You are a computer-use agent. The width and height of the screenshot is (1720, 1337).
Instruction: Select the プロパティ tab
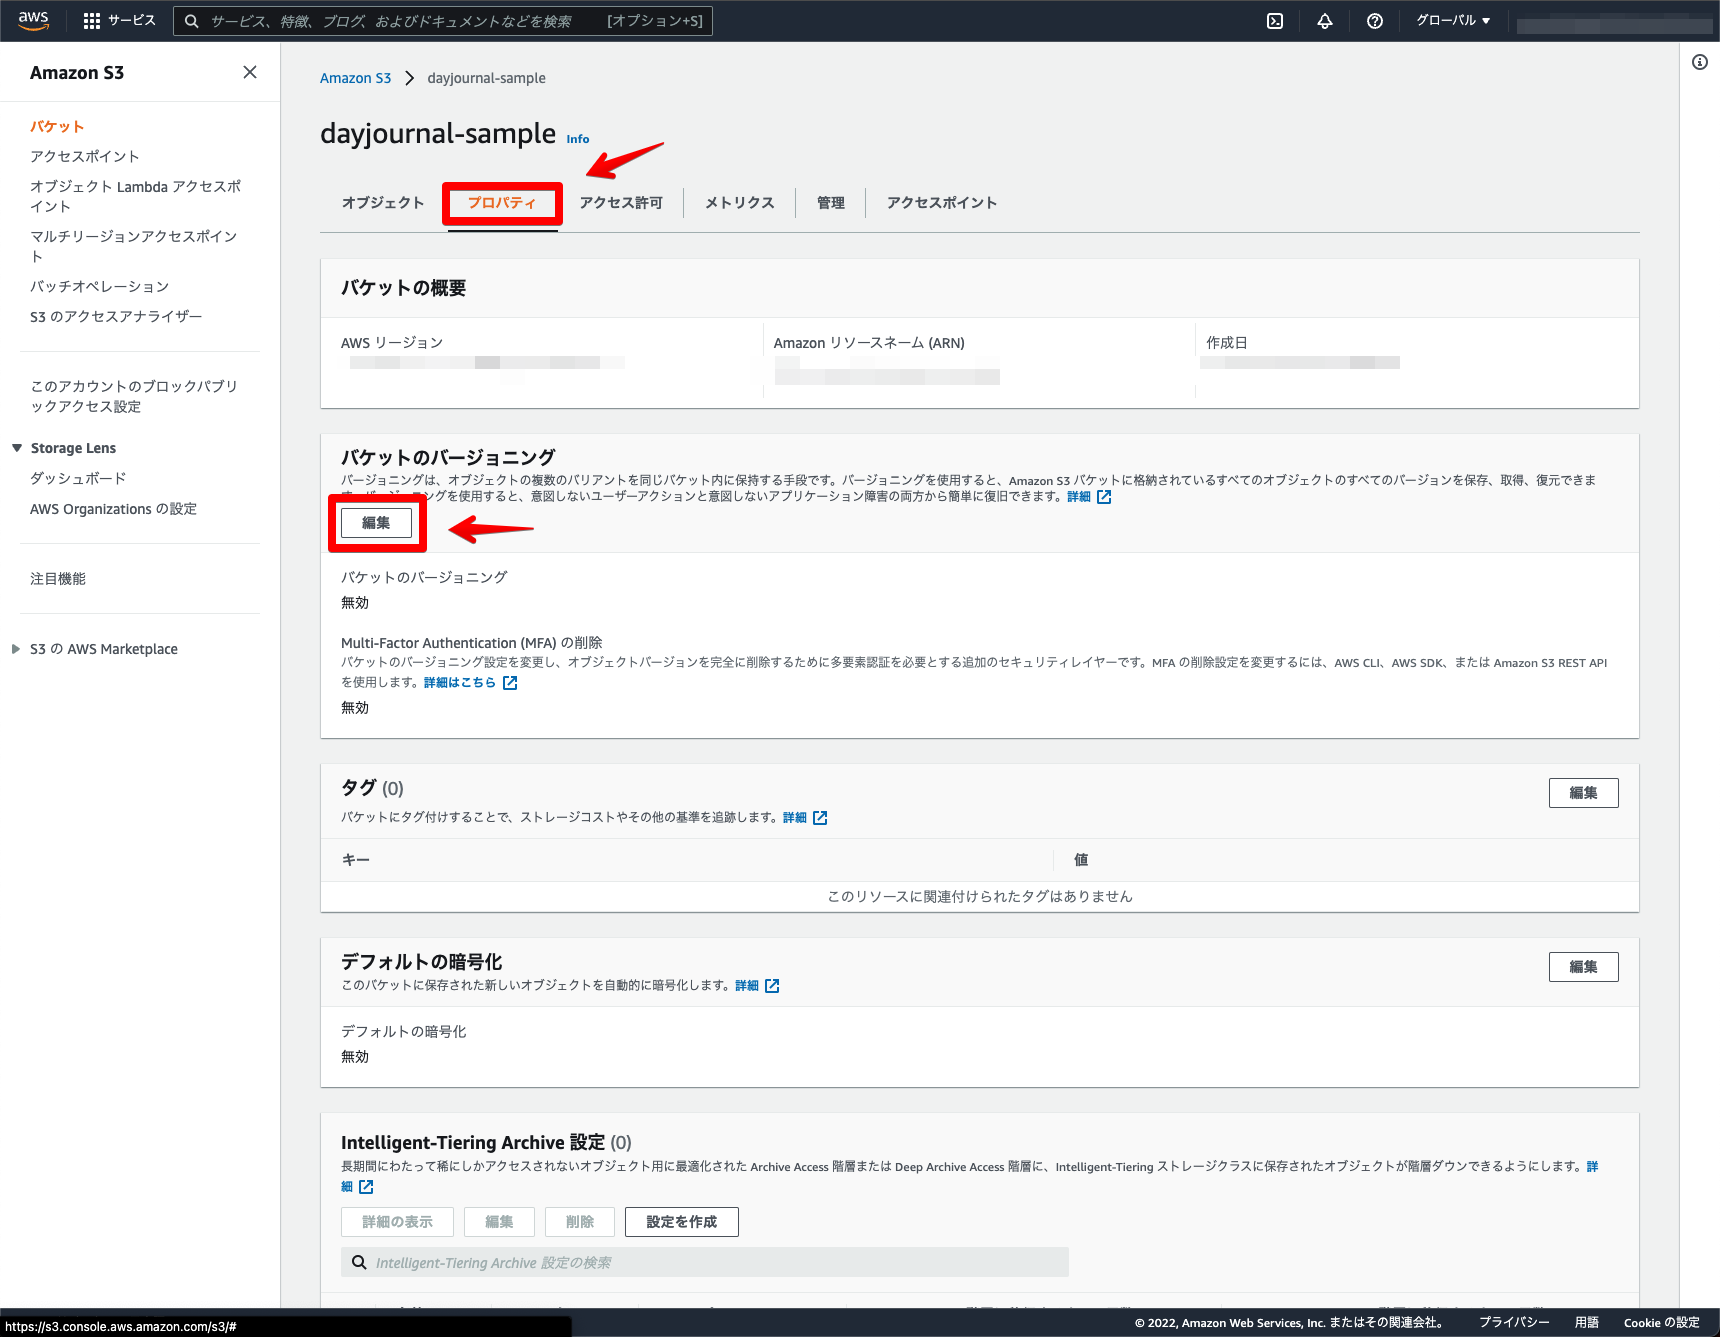click(502, 203)
